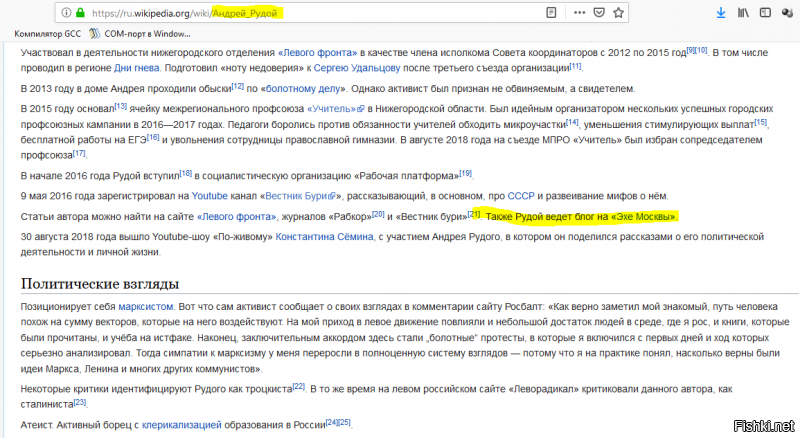This screenshot has height=438, width=800.
Task: Follow the 'Youtube' link
Action: point(210,196)
